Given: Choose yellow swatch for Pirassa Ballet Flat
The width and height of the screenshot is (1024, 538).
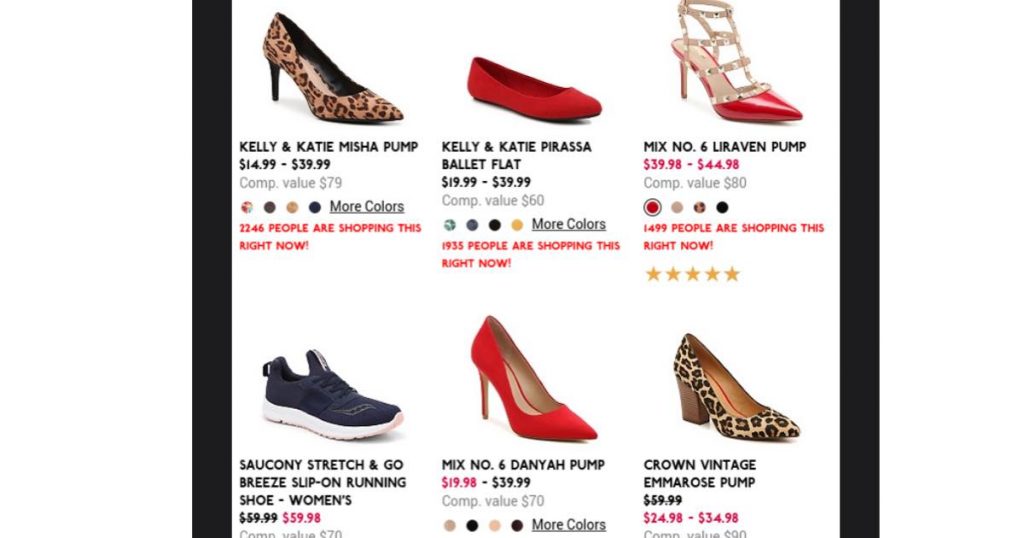Looking at the screenshot, I should point(517,225).
